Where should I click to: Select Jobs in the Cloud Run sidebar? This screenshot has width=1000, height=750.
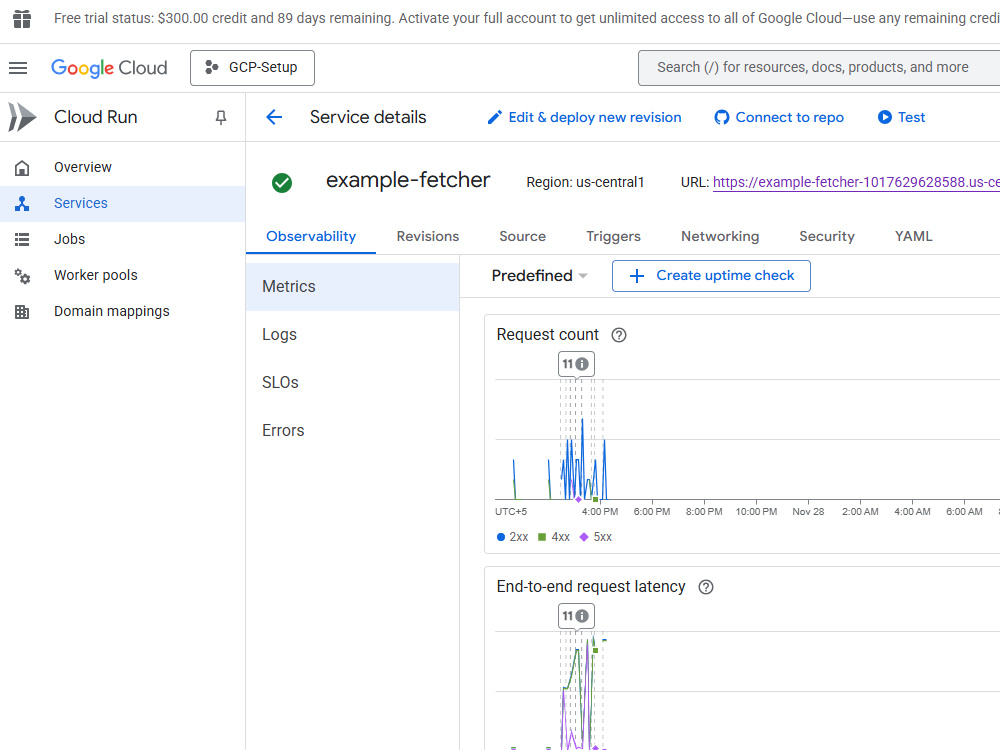pos(69,239)
